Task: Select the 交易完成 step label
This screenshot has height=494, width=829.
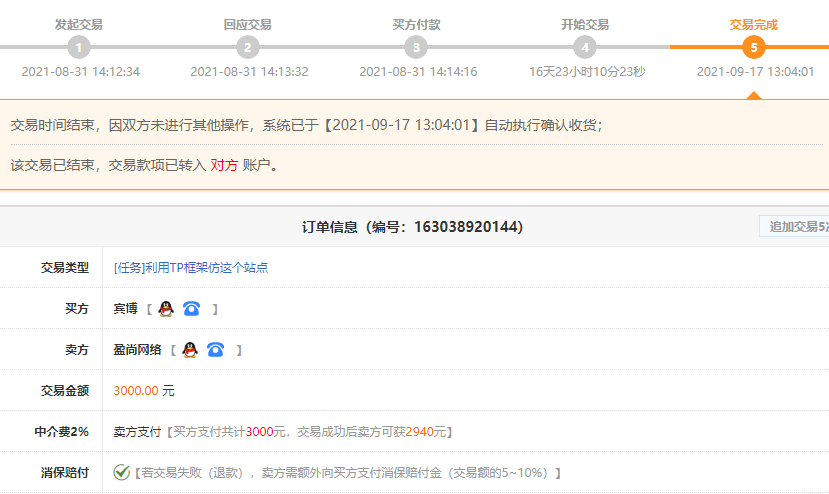Action: click(x=753, y=24)
